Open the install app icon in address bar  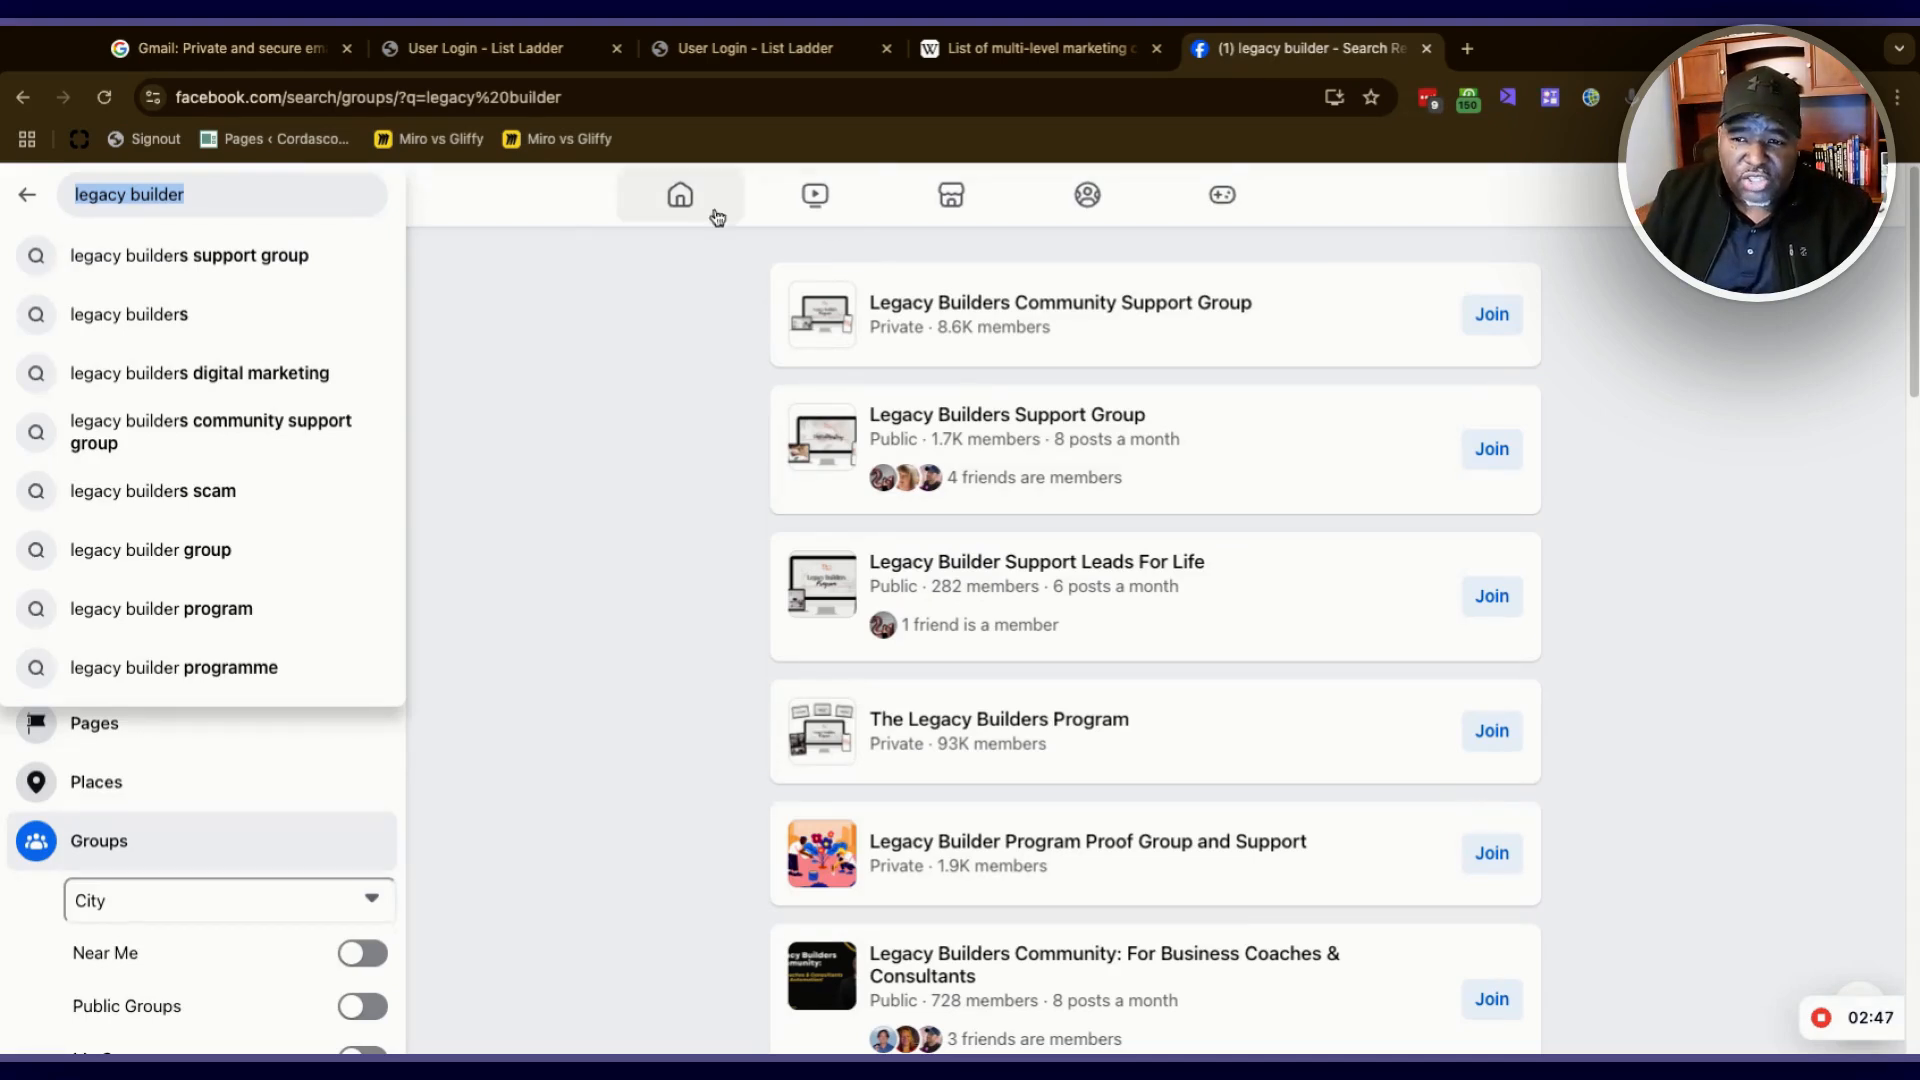pyautogui.click(x=1334, y=97)
